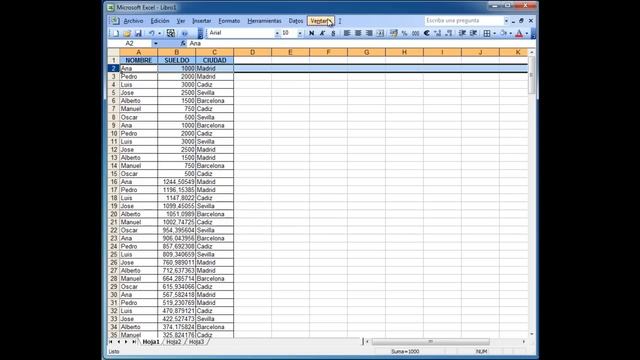Screen dimensions: 640x360
Task: Click the Bold (N) formatting button
Action: tap(311, 33)
